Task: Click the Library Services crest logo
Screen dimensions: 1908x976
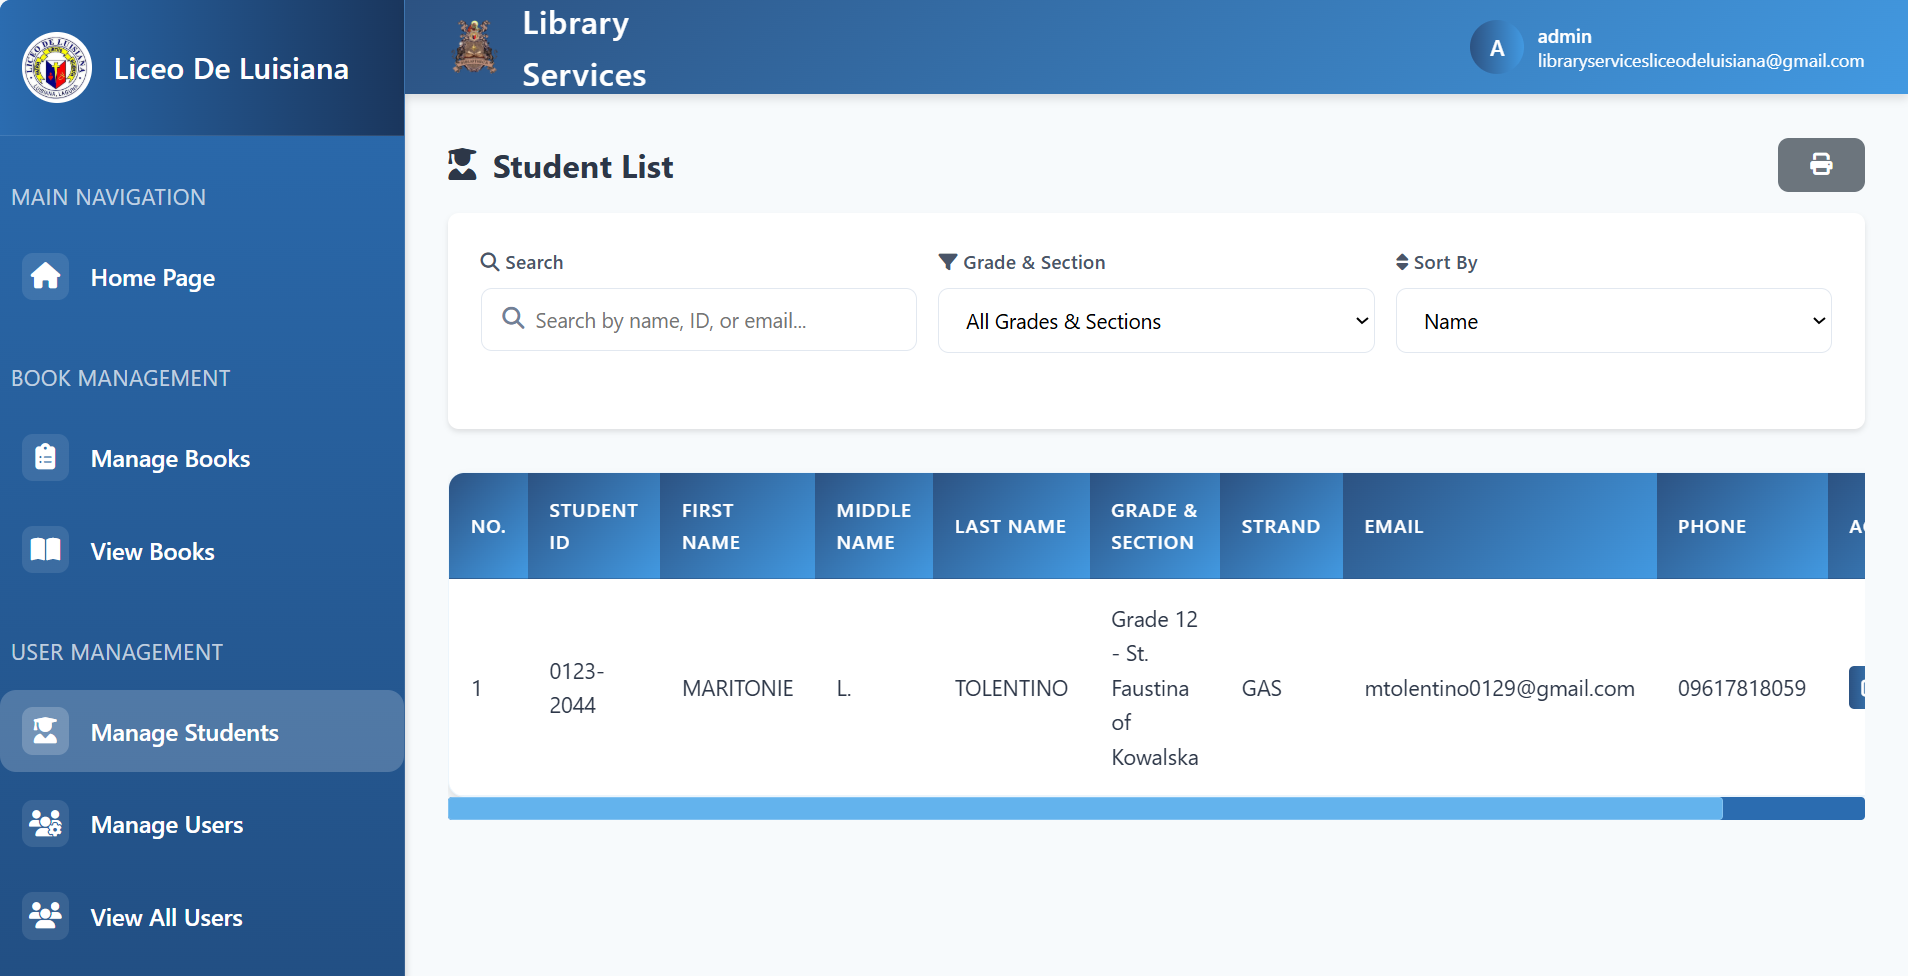Action: 473,45
